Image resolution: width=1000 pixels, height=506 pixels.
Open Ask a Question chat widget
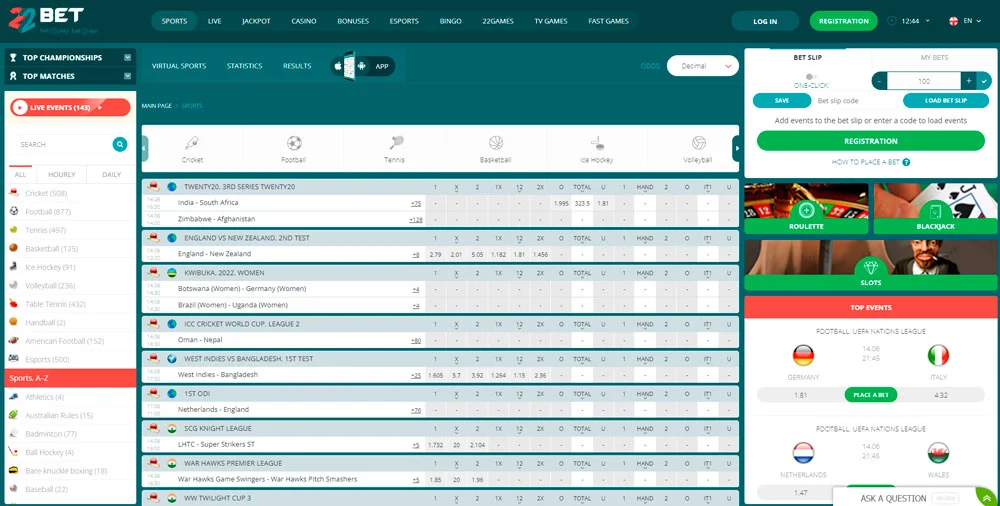(893, 498)
